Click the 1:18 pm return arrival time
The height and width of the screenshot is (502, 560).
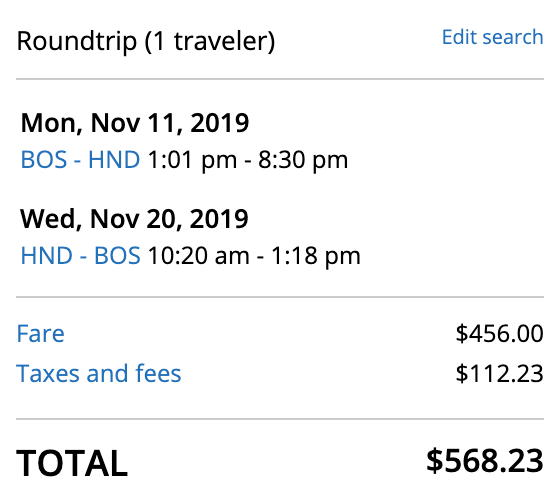316,256
